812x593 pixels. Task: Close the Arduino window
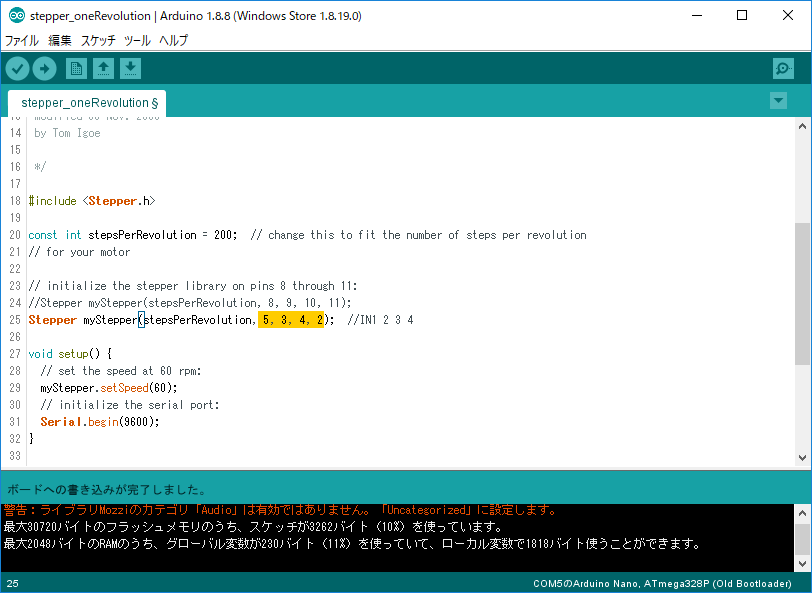pyautogui.click(x=788, y=16)
